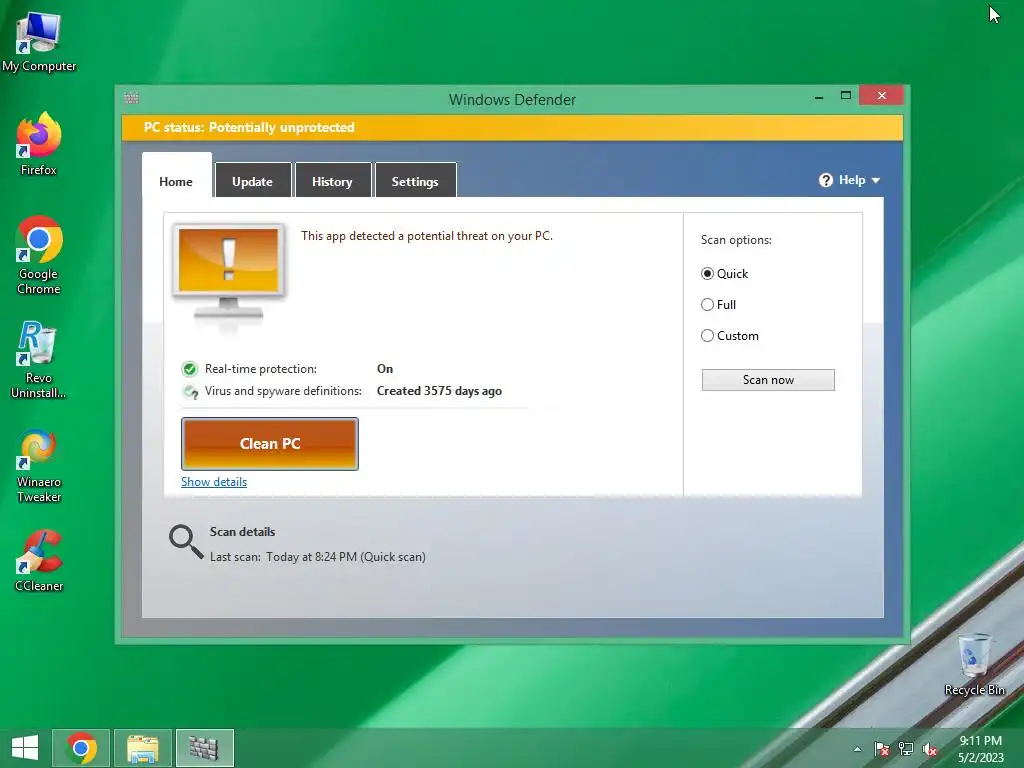Open the Recycle Bin icon
The width and height of the screenshot is (1024, 768).
click(x=974, y=664)
